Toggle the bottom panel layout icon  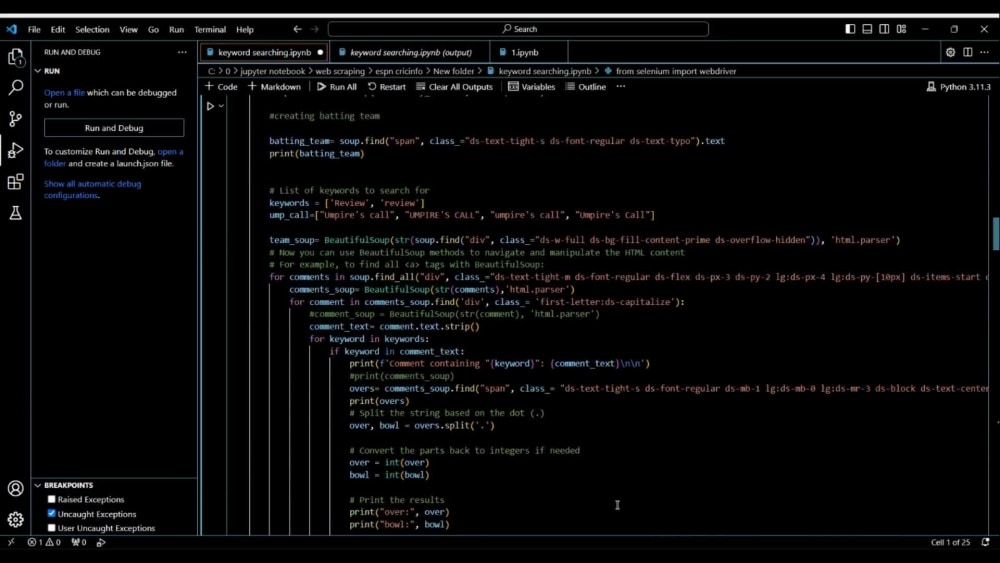point(867,29)
